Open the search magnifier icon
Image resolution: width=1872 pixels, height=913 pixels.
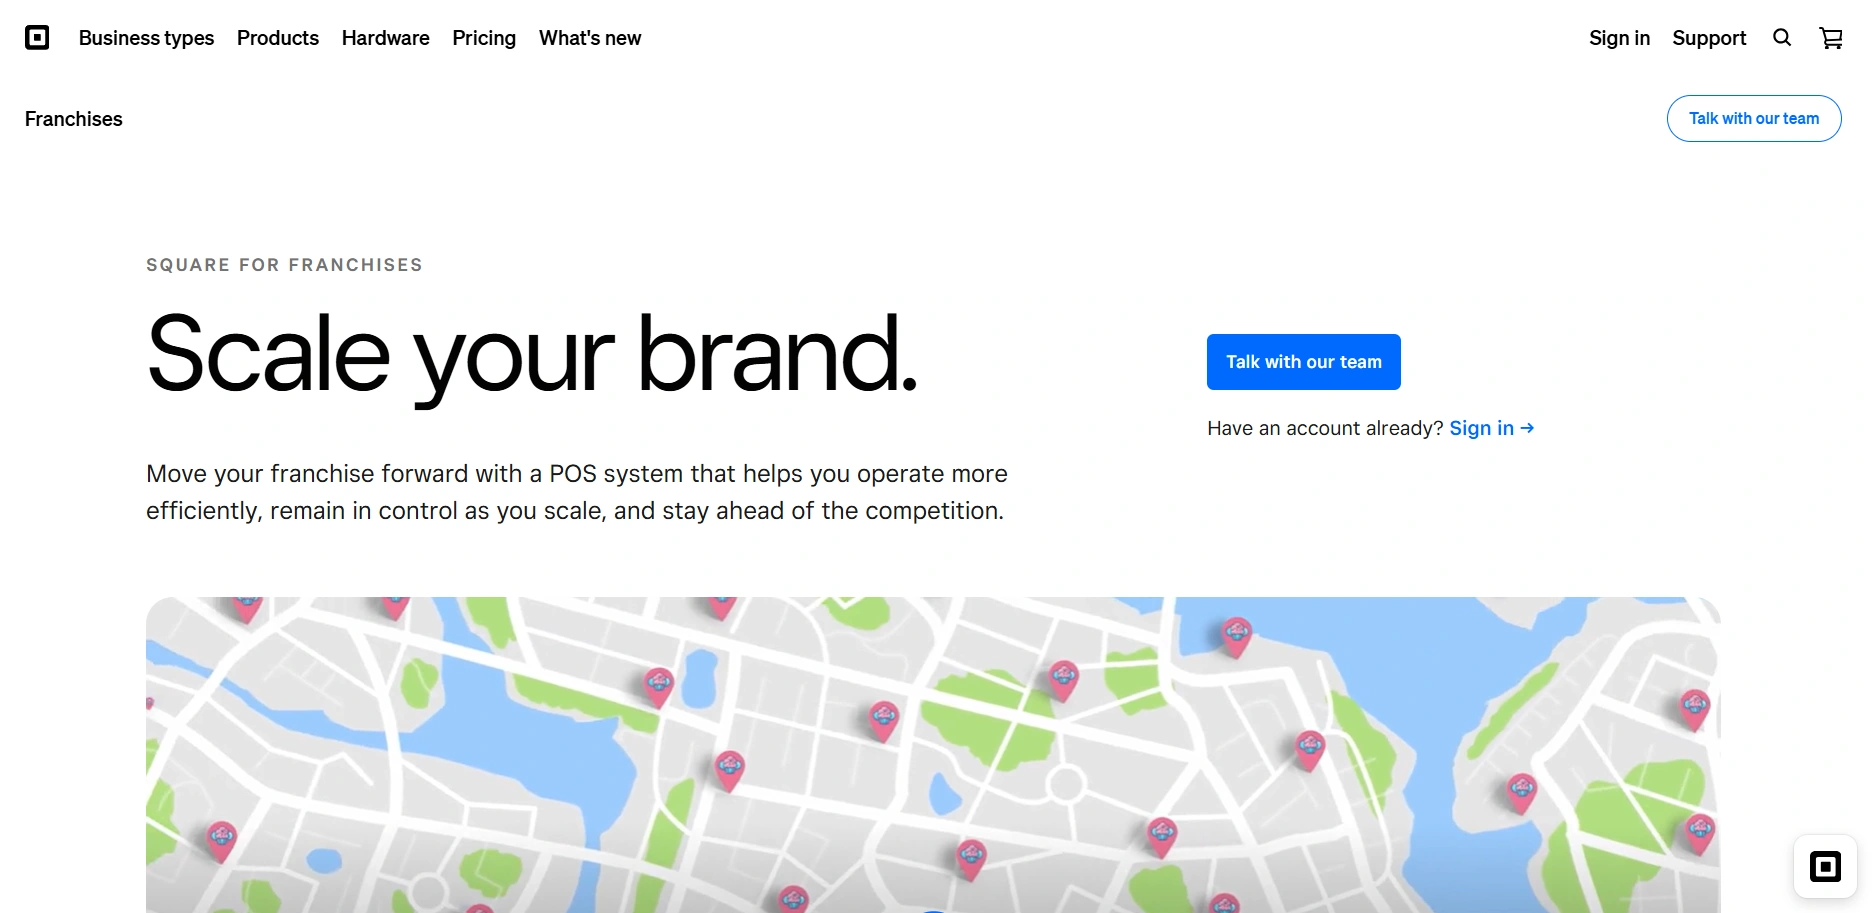pos(1782,38)
